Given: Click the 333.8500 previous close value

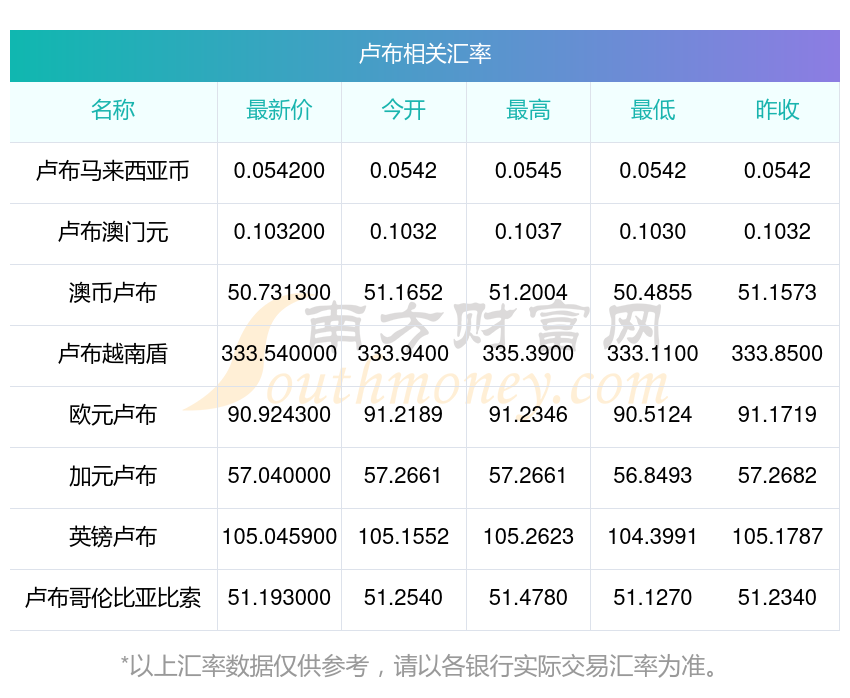Looking at the screenshot, I should [x=777, y=354].
